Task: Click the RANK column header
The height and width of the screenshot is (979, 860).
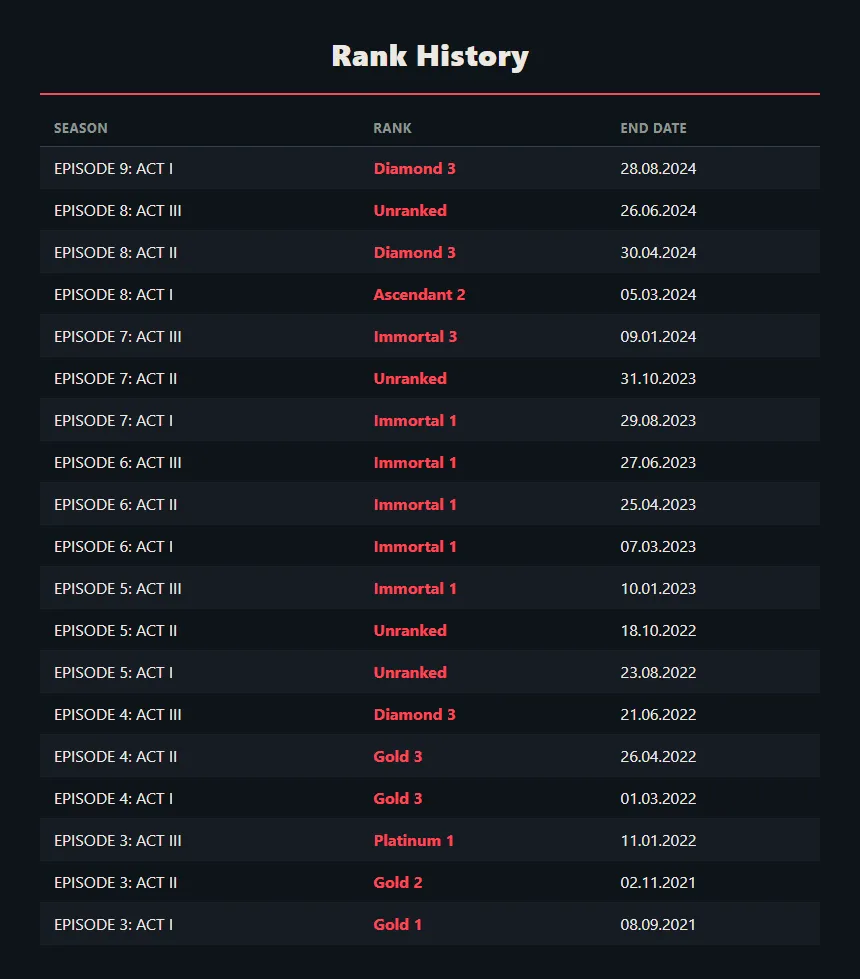Action: pos(392,128)
